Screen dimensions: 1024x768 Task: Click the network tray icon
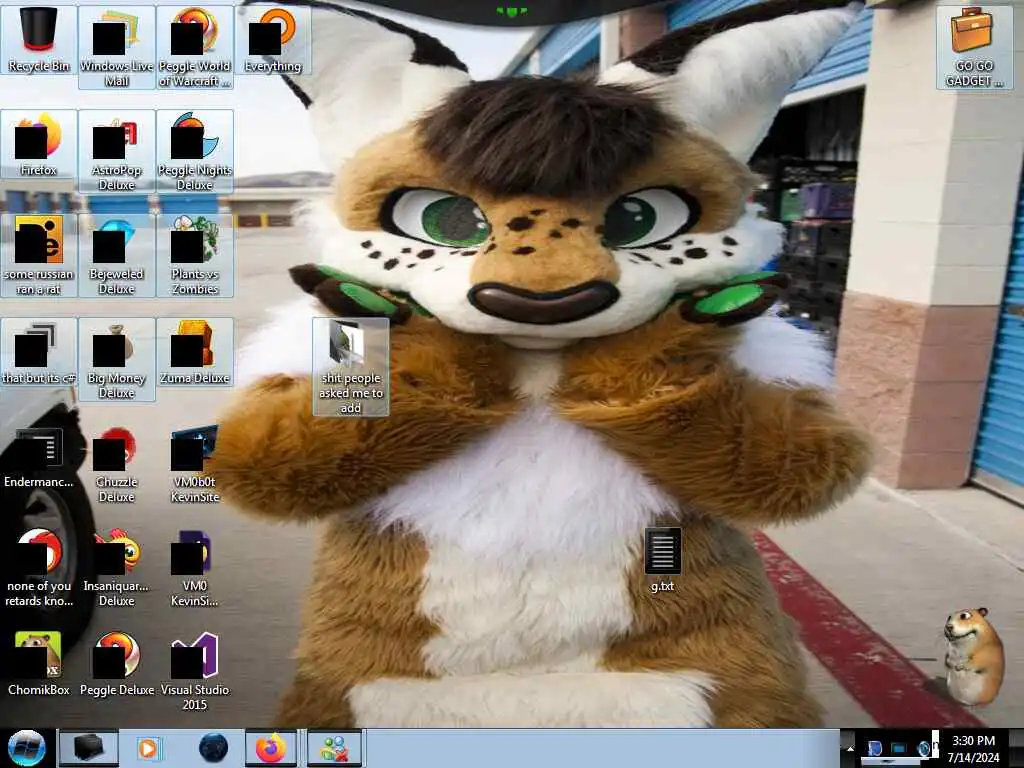tap(899, 748)
